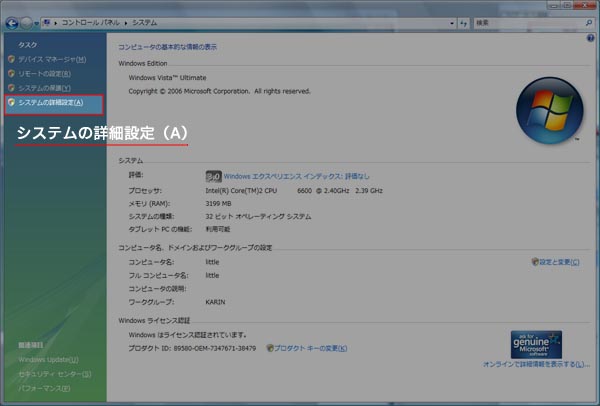
Task: Click プロダクト キーの変更(K) link
Action: (x=311, y=348)
